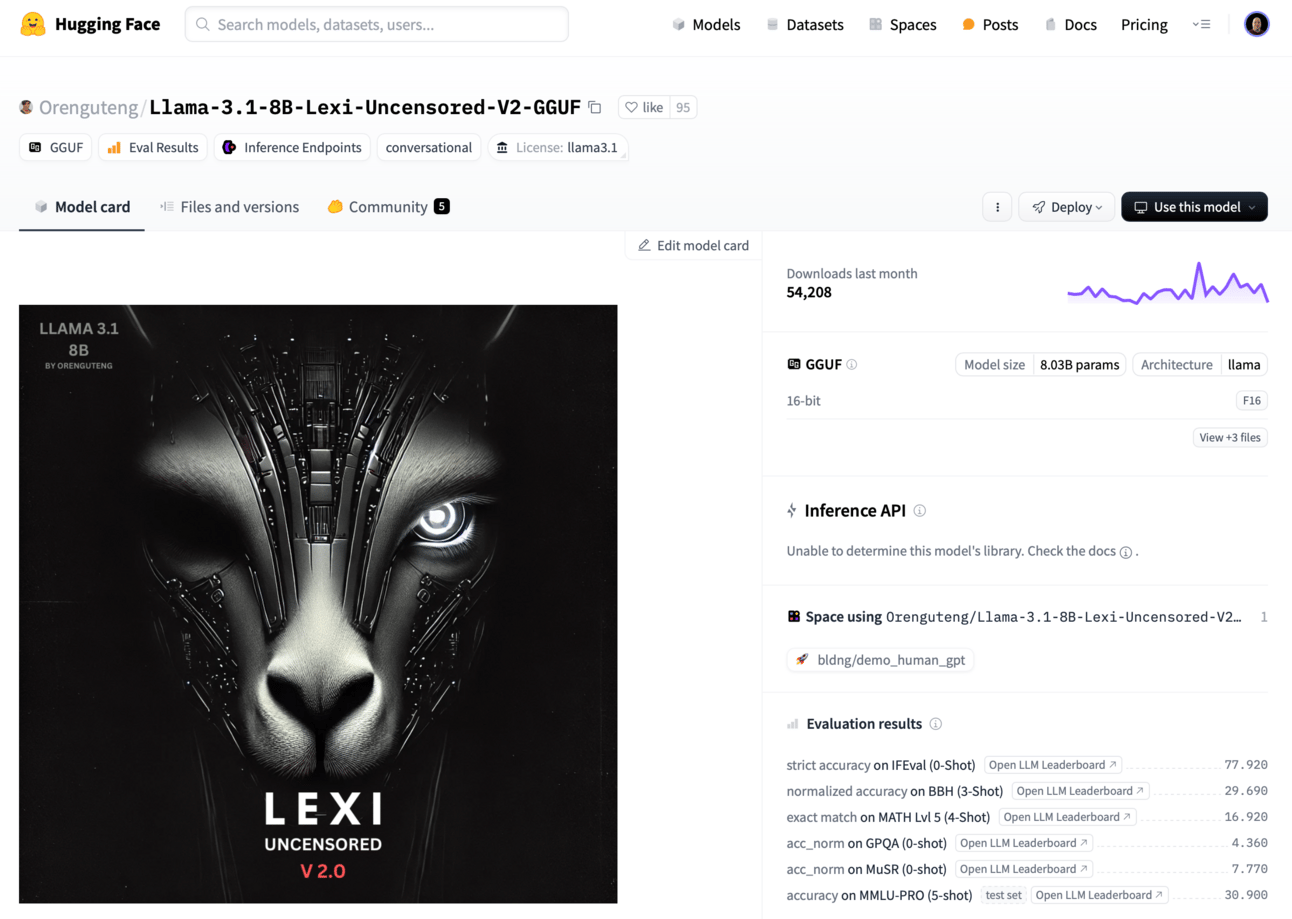This screenshot has width=1292, height=919.
Task: Open the License: llama3.1 tag
Action: [x=558, y=147]
